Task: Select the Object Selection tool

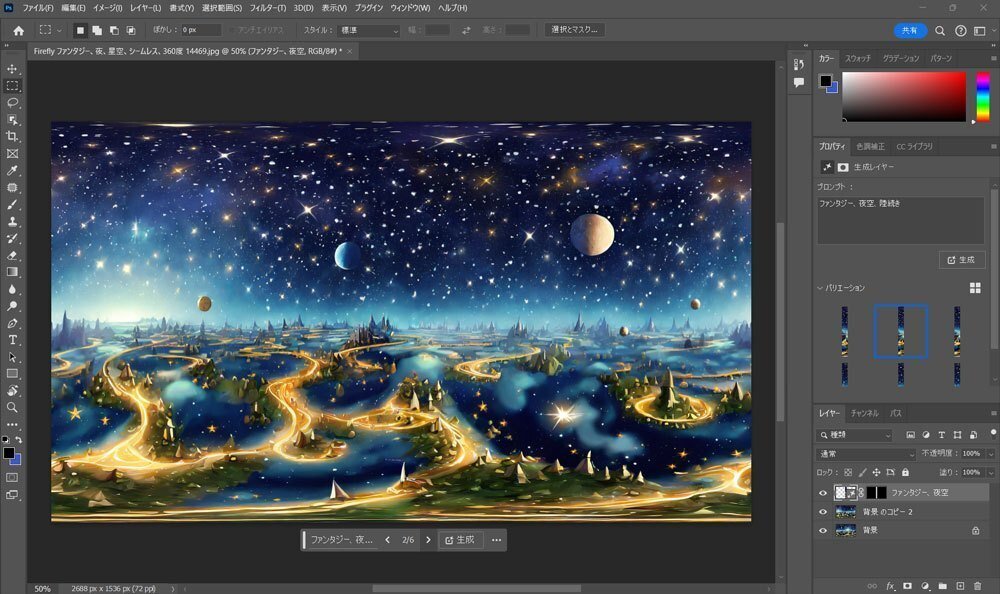Action: pyautogui.click(x=12, y=119)
